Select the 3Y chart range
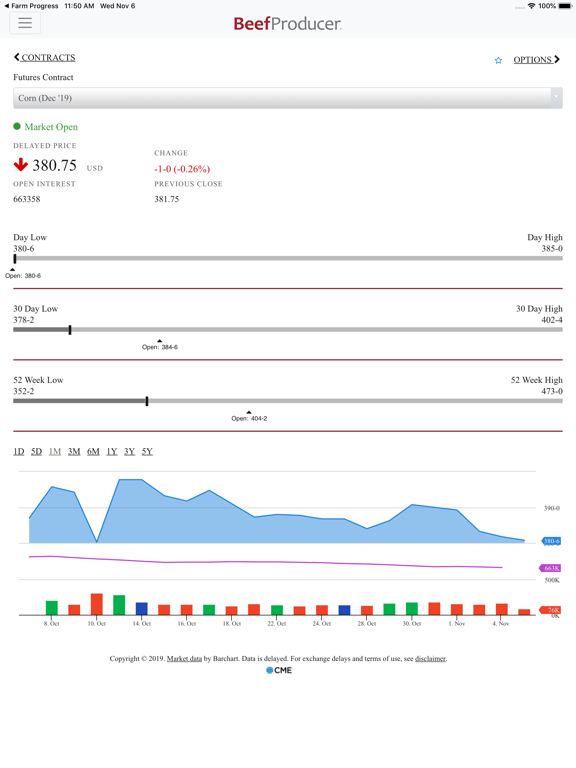576x768 pixels. click(129, 451)
